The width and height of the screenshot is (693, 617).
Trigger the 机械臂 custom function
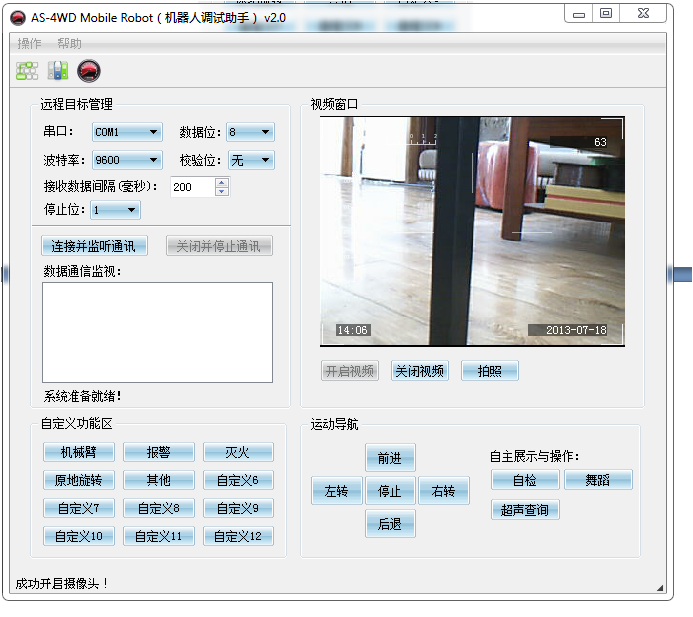[x=79, y=452]
